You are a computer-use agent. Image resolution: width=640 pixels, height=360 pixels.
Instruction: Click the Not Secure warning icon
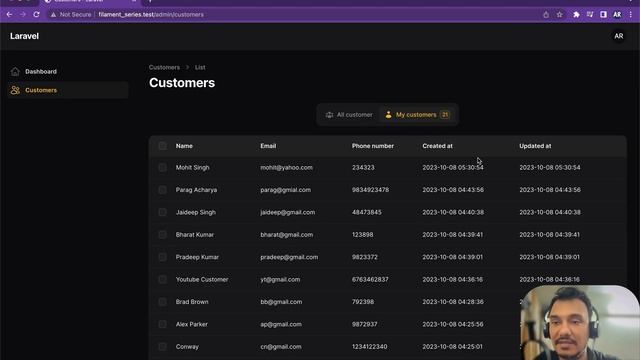tap(53, 15)
